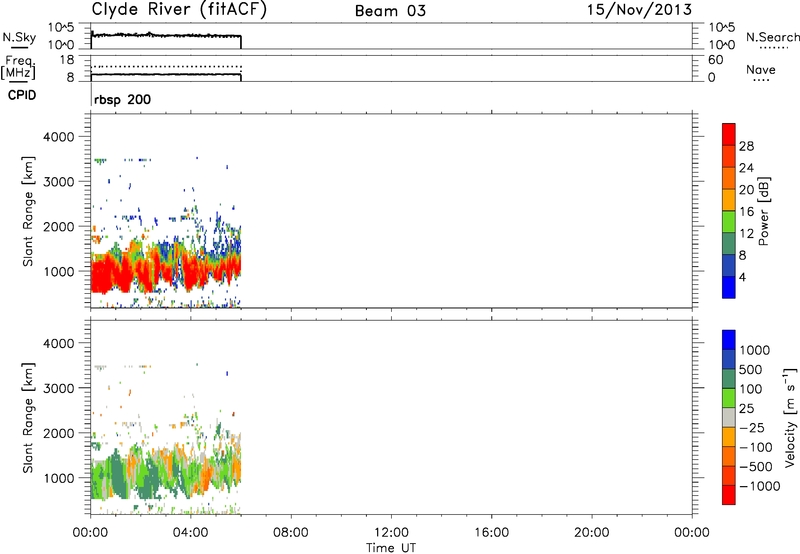Image resolution: width=800 pixels, height=554 pixels.
Task: Click the 04:00 time axis tick label
Action: coord(190,533)
